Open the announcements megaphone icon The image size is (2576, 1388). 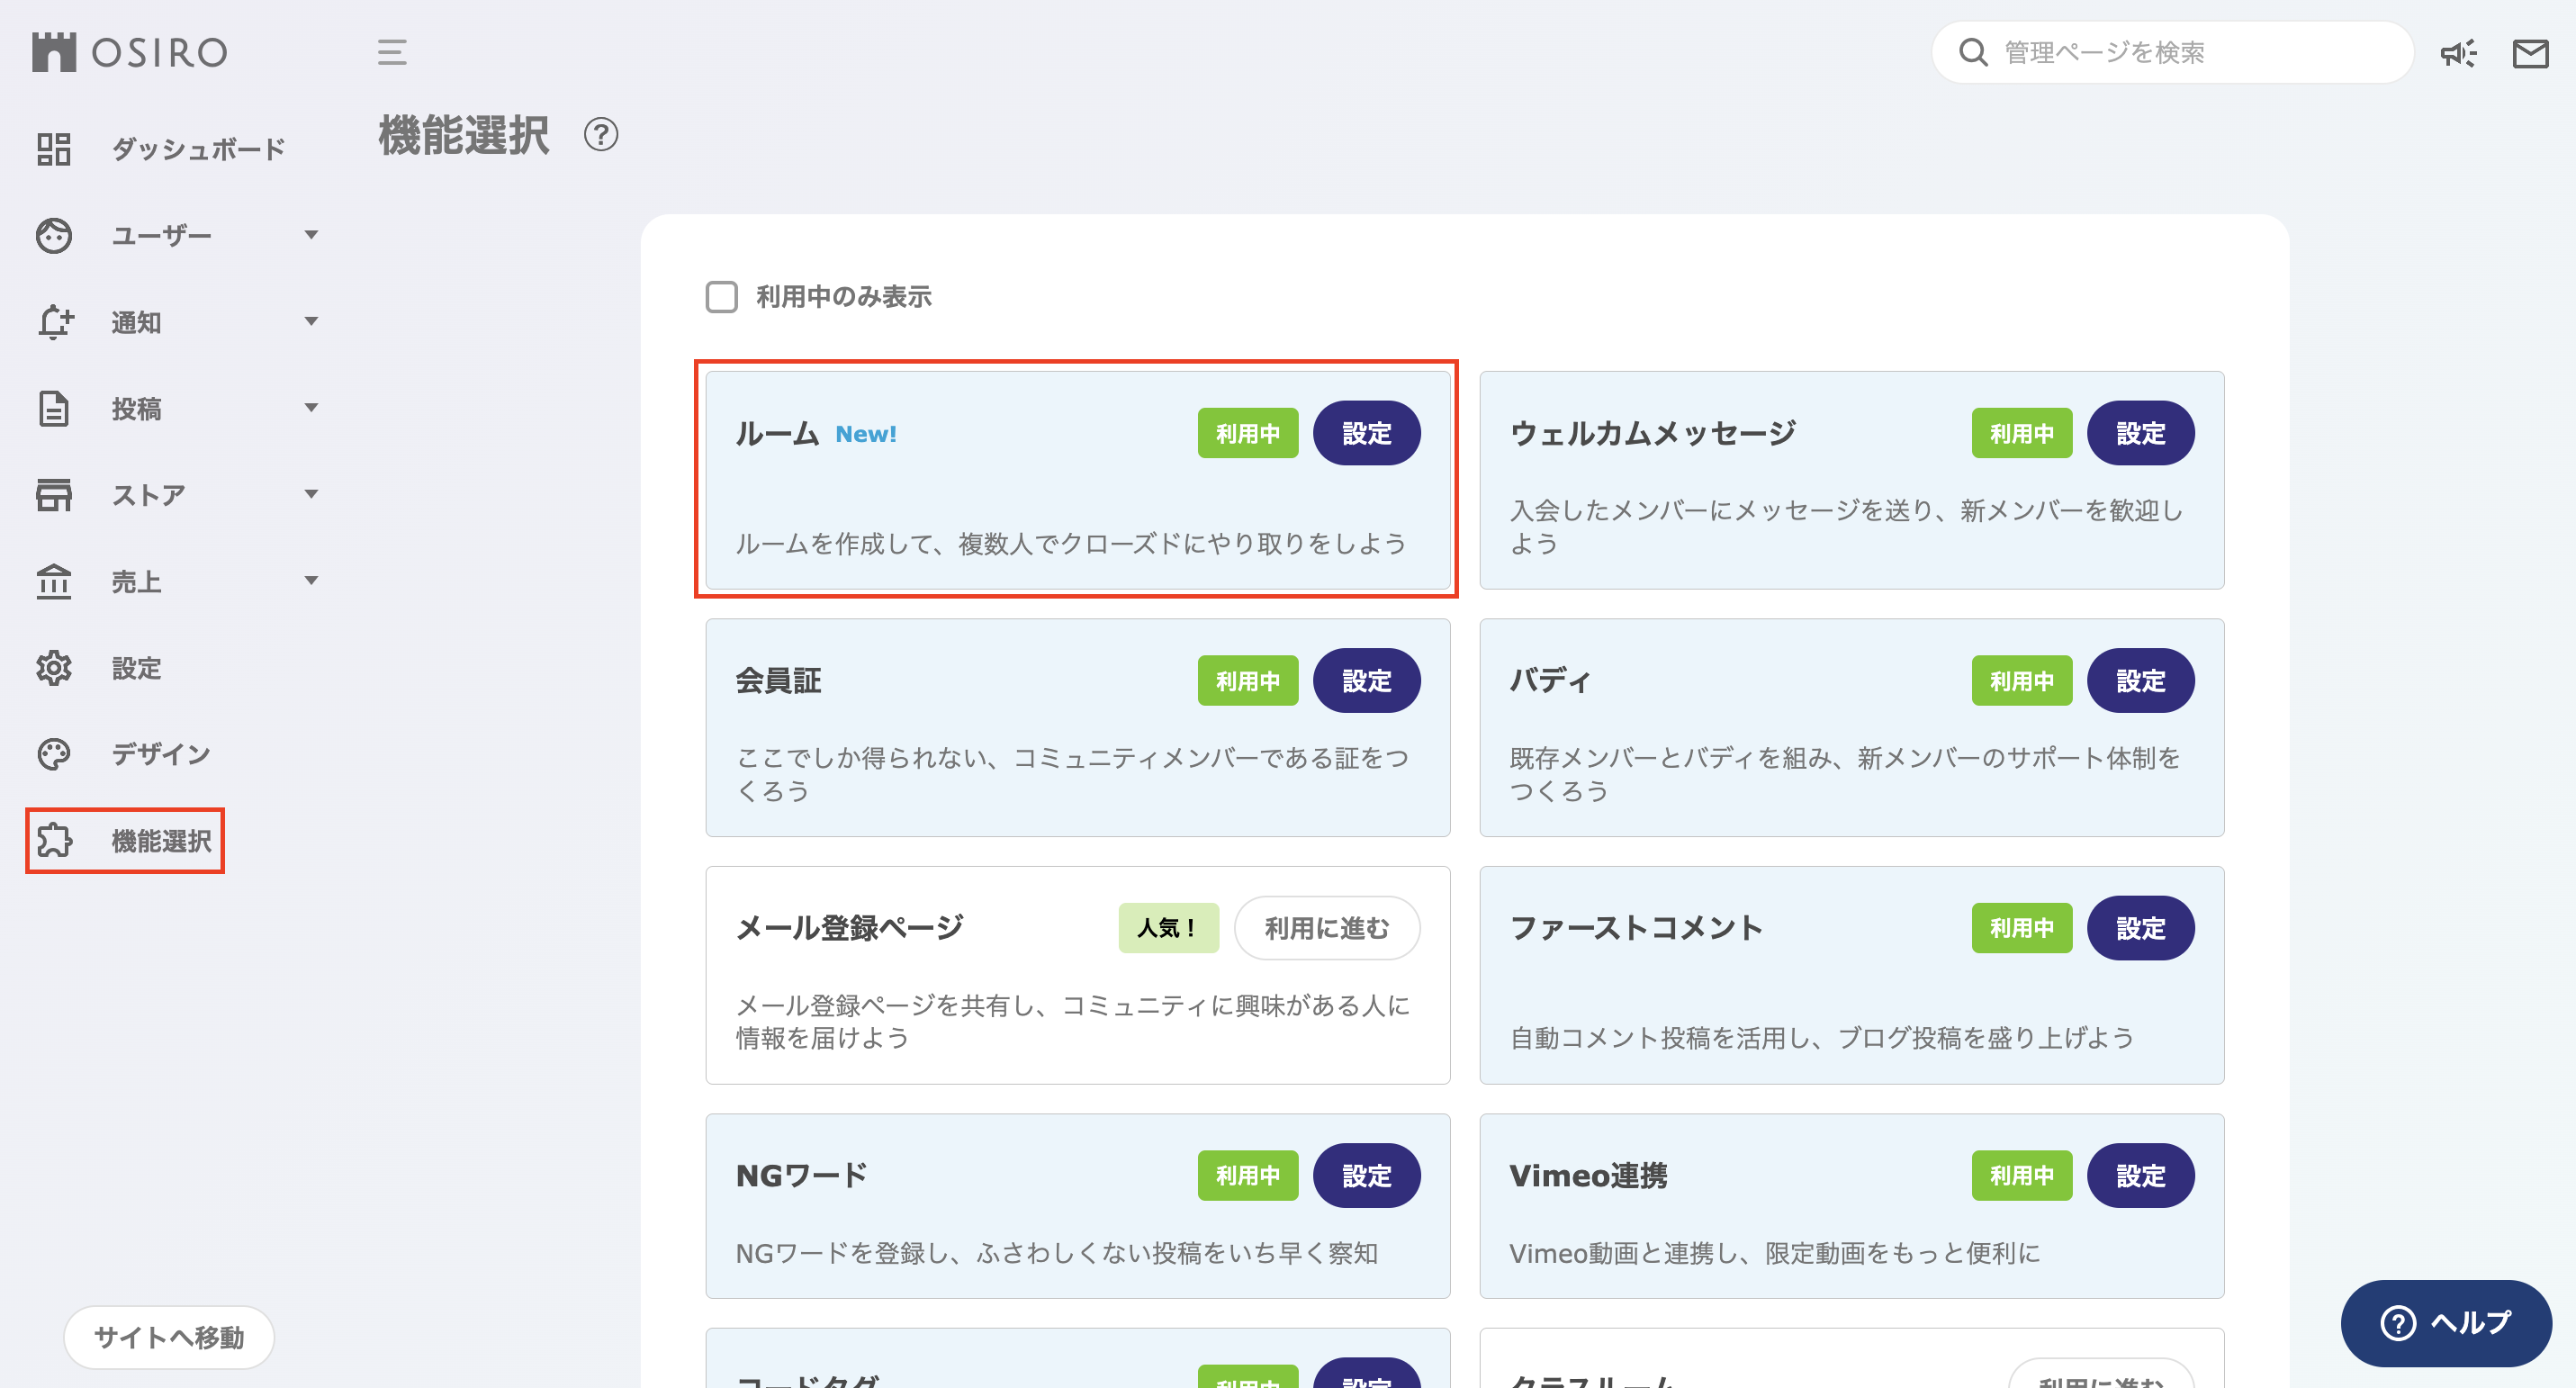pos(2458,53)
